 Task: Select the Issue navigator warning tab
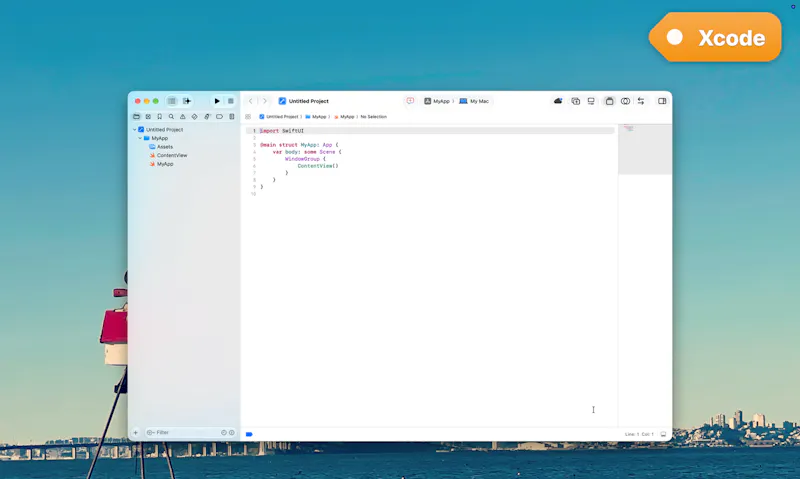[x=183, y=117]
